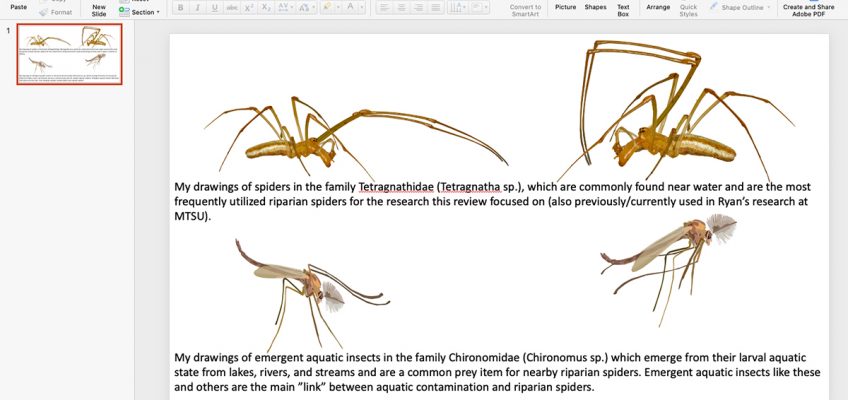848x400 pixels.
Task: Click the subscript icon
Action: 265,8
